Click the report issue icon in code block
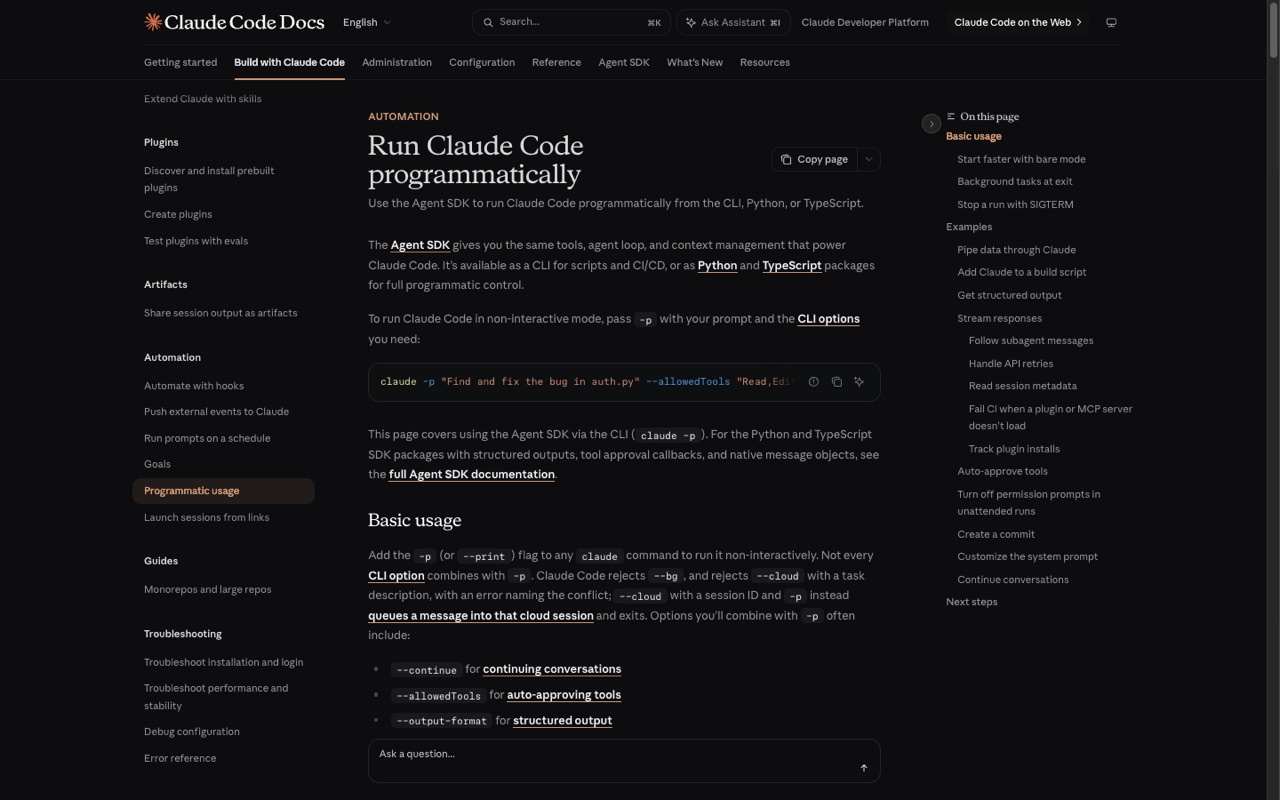 (x=813, y=382)
